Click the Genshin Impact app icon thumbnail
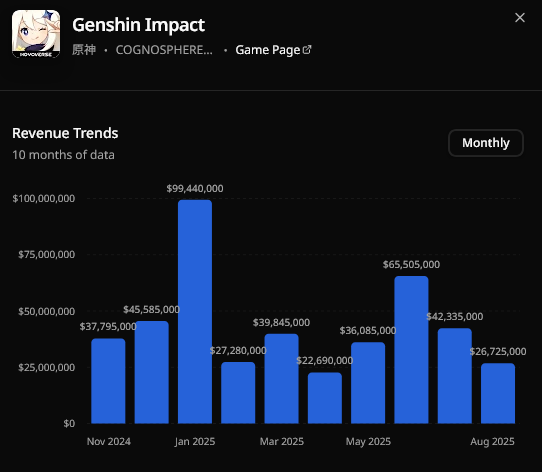 point(36,34)
